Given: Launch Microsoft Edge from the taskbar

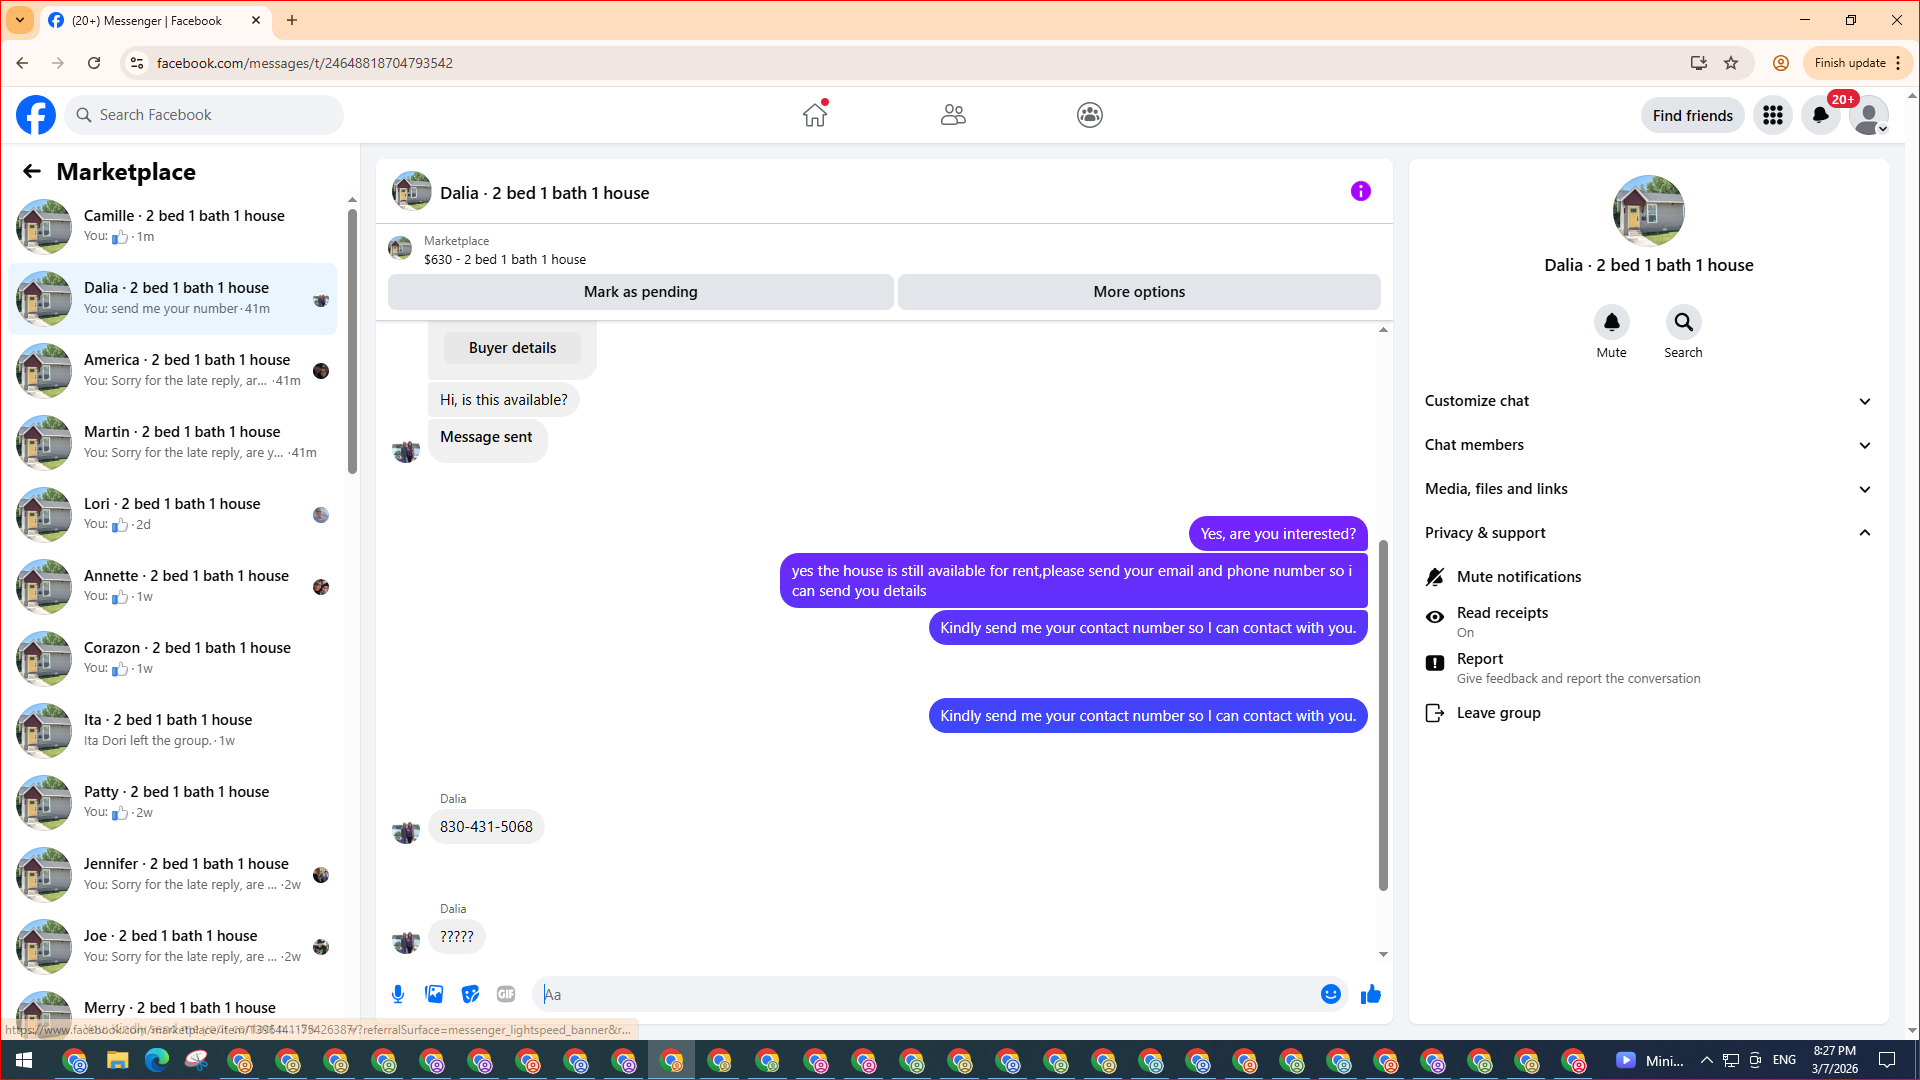Looking at the screenshot, I should (x=157, y=1060).
